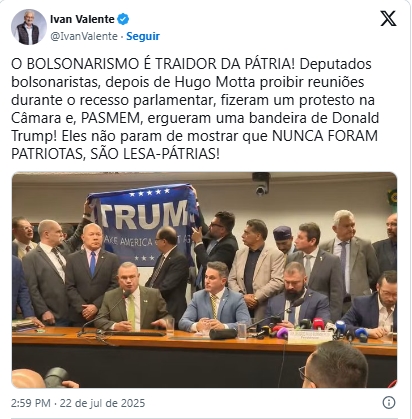Click the 'SÃO LESA-PÁTRIAS!' closing text

click(x=155, y=154)
